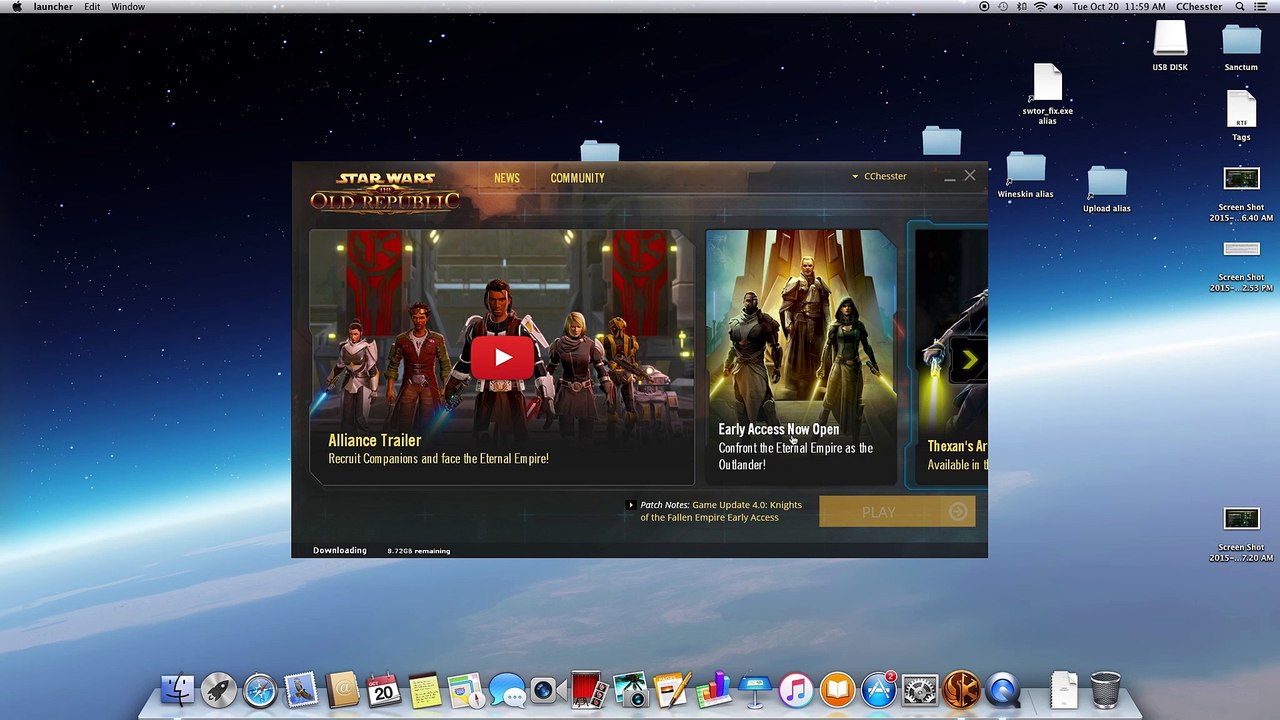Minimize the SWTOR launcher window
Image resolution: width=1280 pixels, height=720 pixels.
pos(949,177)
